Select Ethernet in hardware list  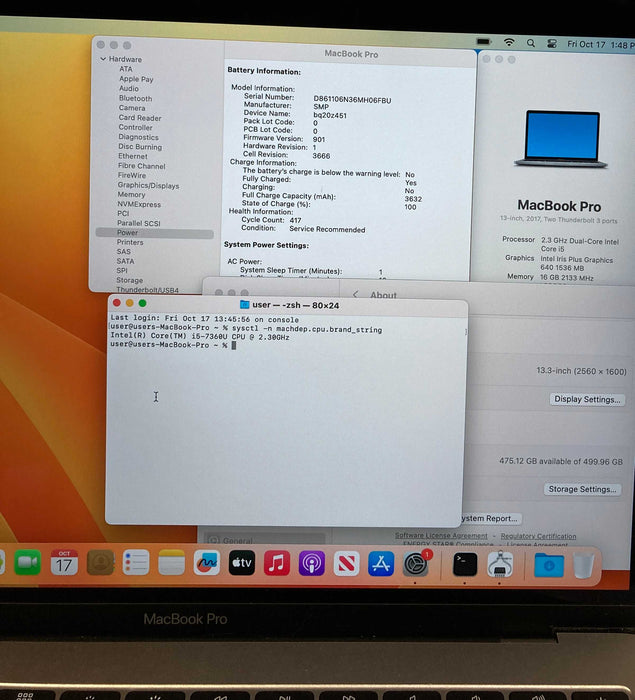(x=133, y=156)
